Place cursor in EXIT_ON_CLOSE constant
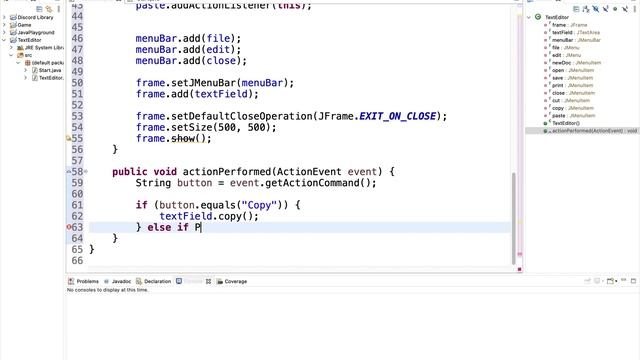This screenshot has height=360, width=640. pos(398,116)
